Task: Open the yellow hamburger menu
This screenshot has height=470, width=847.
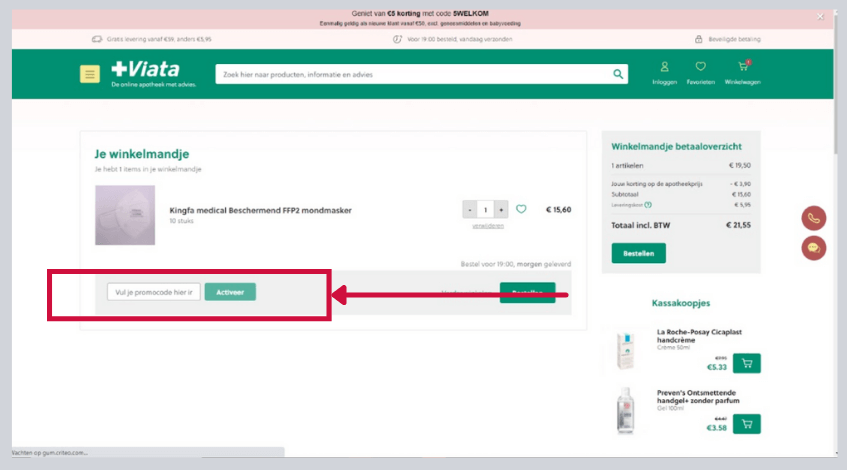Action: pos(90,74)
